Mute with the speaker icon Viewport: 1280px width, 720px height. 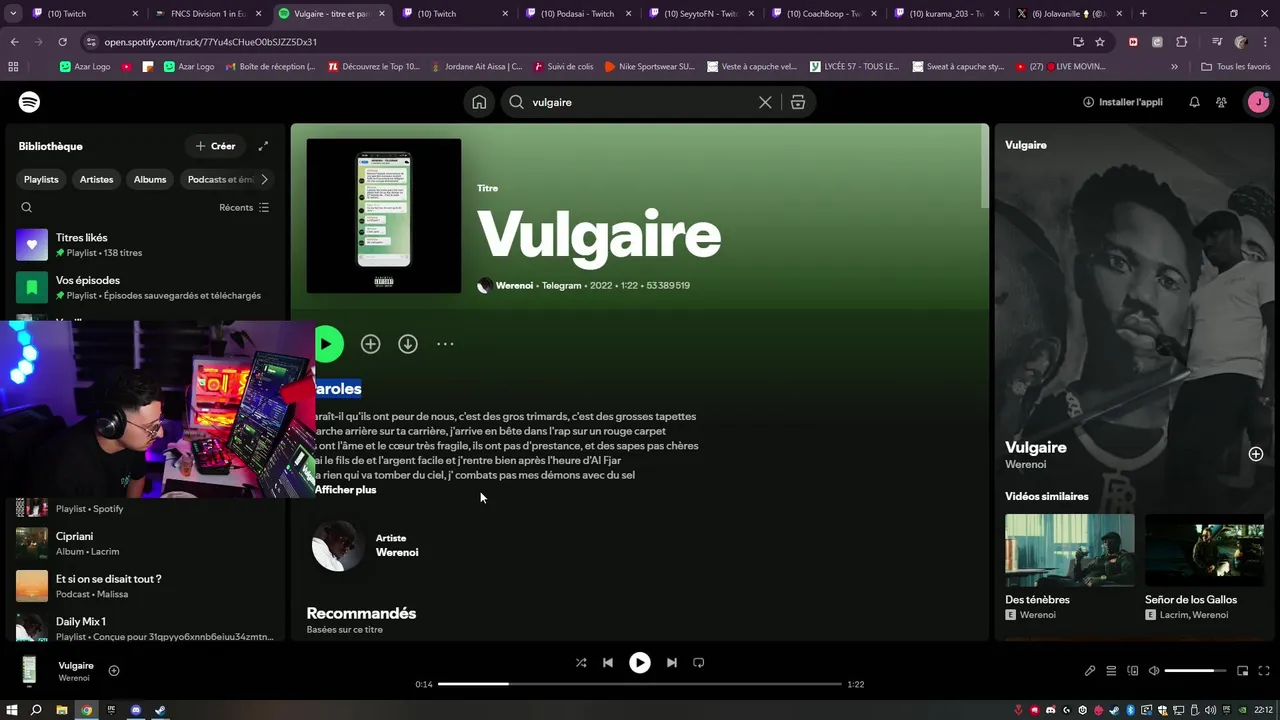(1154, 671)
